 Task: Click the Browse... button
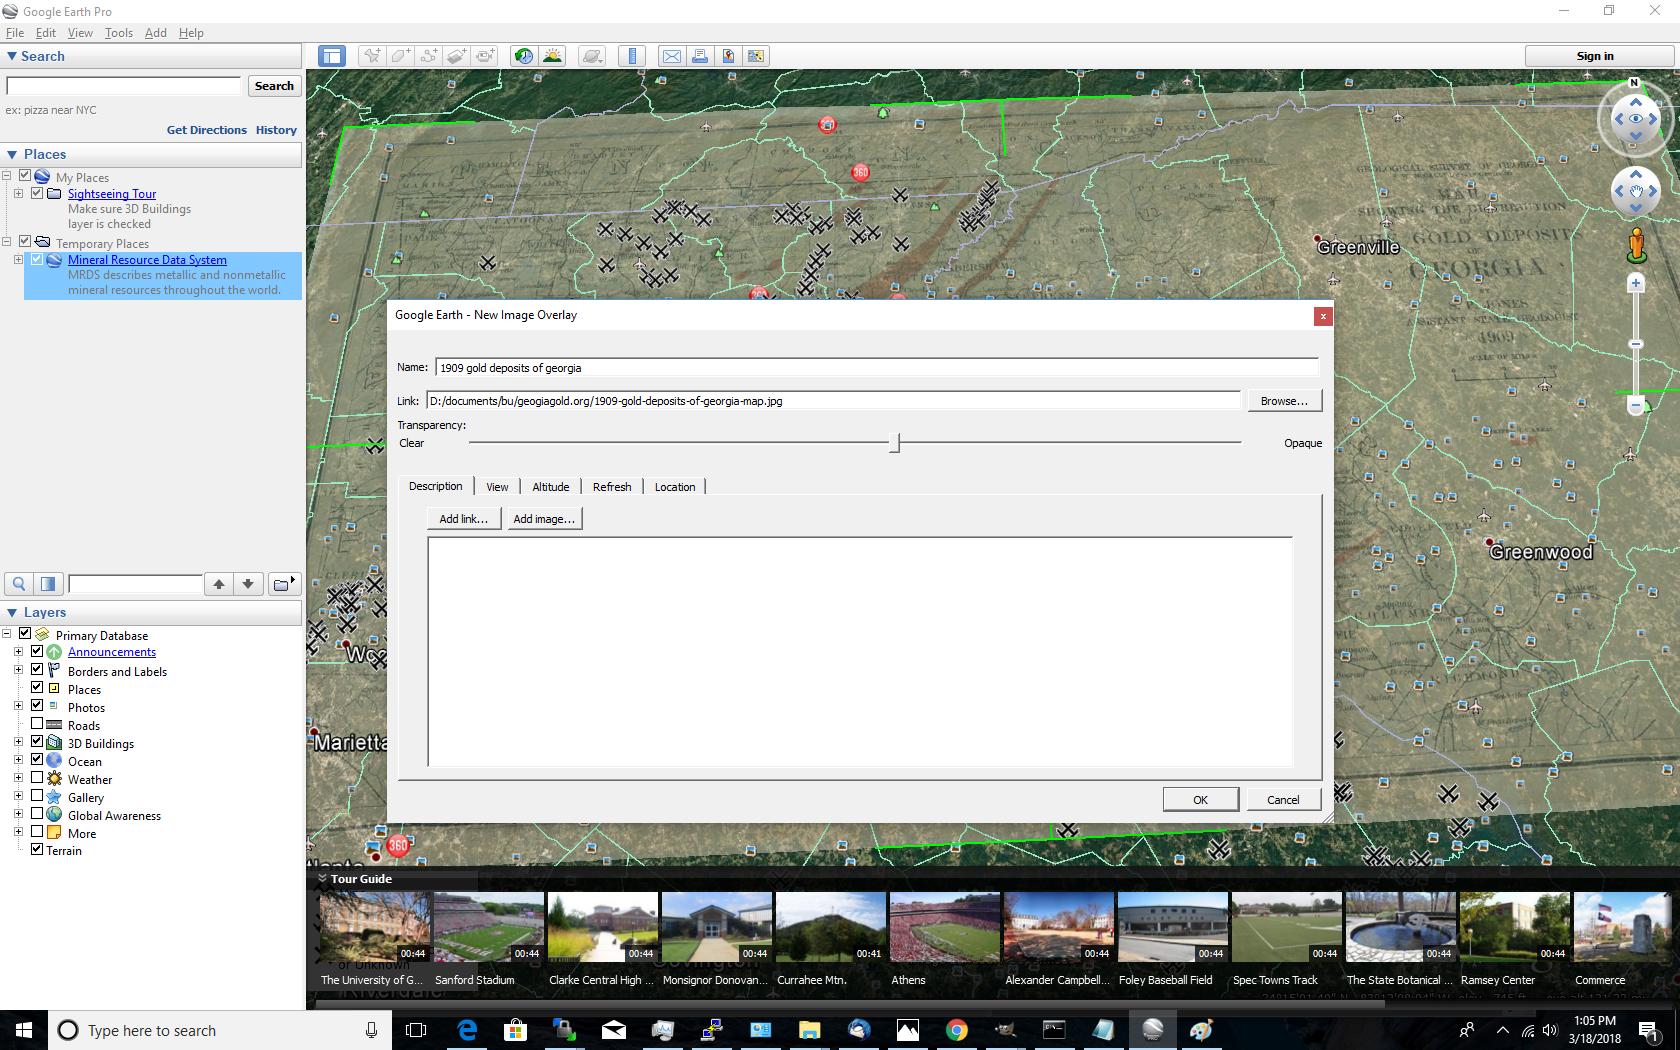[1283, 401]
